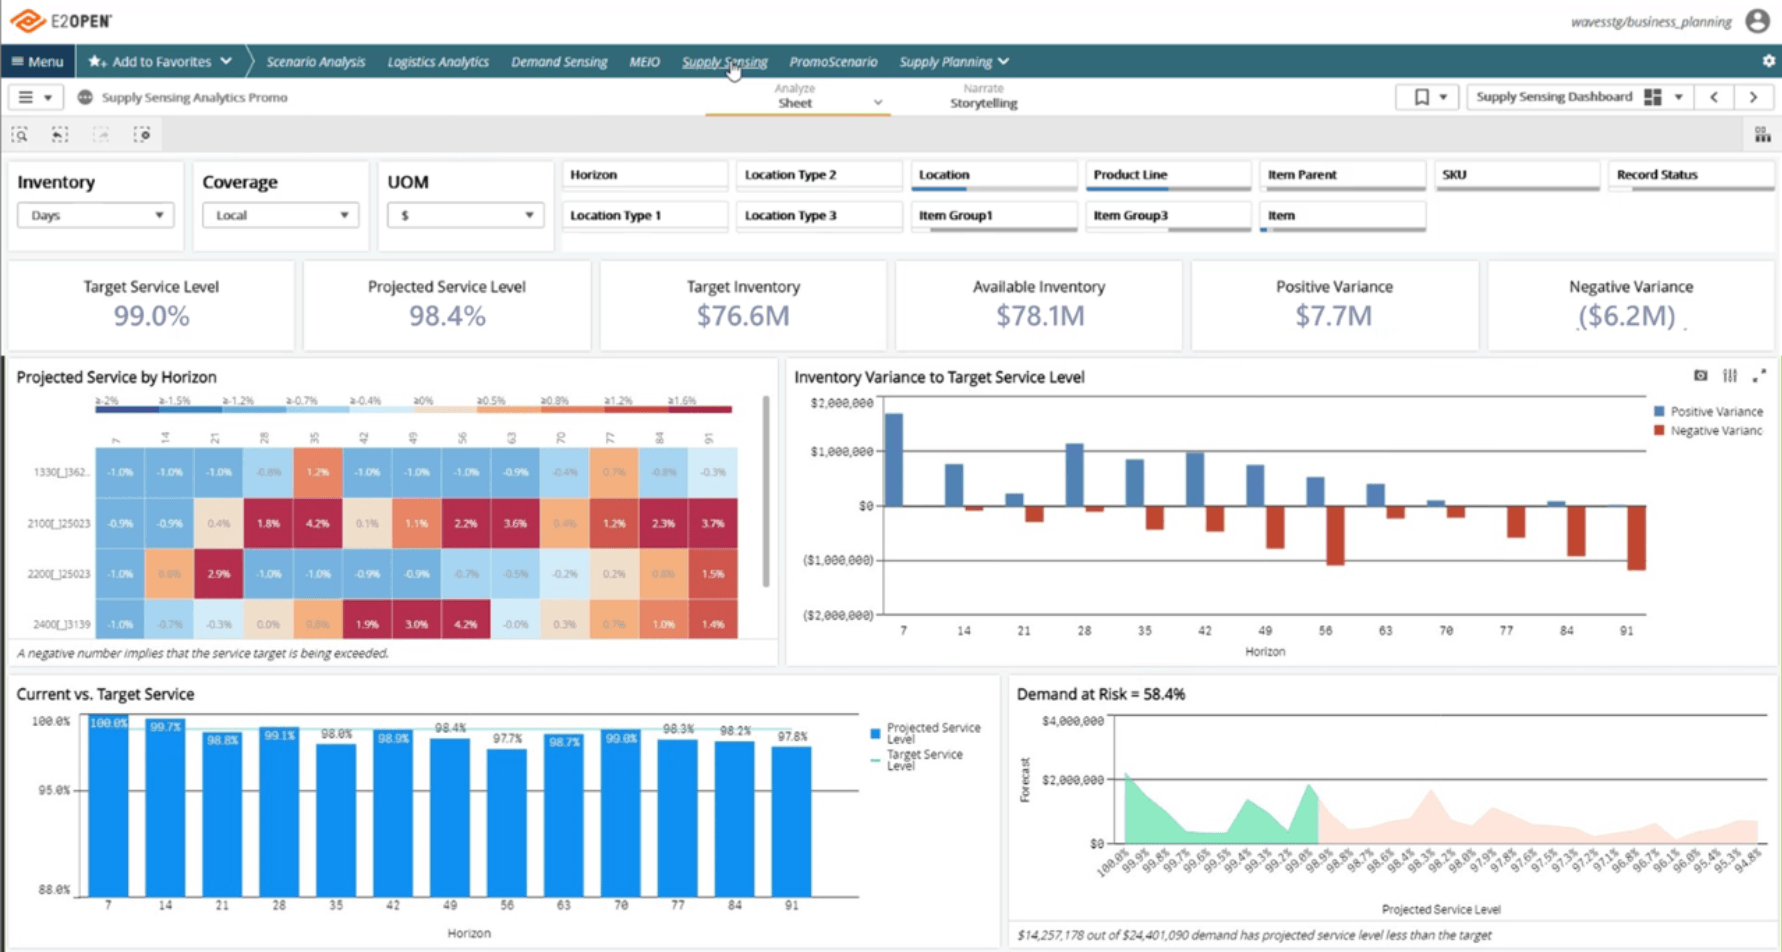Image resolution: width=1782 pixels, height=952 pixels.
Task: Open the Inventory Days dropdown
Action: pos(95,215)
